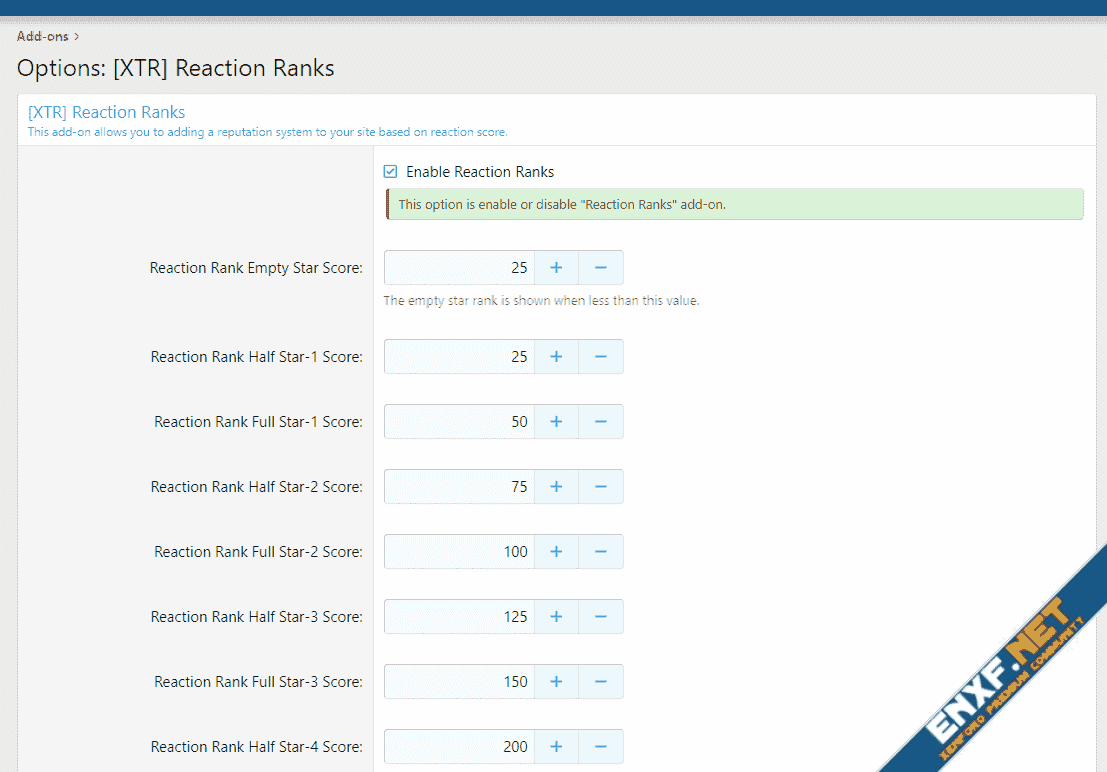The width and height of the screenshot is (1107, 772).
Task: Open the Add-ons breadcrumb link
Action: pyautogui.click(x=42, y=36)
